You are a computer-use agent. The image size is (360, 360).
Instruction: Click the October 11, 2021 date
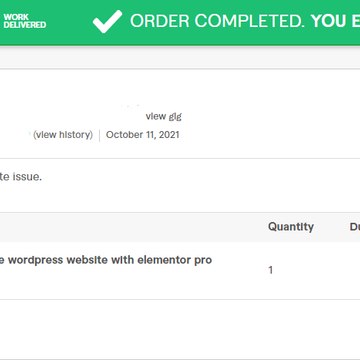143,135
